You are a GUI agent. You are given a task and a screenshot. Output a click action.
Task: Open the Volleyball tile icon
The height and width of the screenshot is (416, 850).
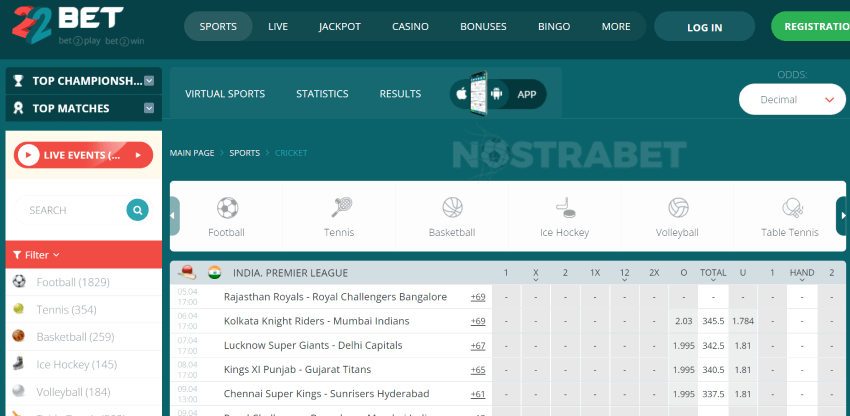(x=678, y=207)
